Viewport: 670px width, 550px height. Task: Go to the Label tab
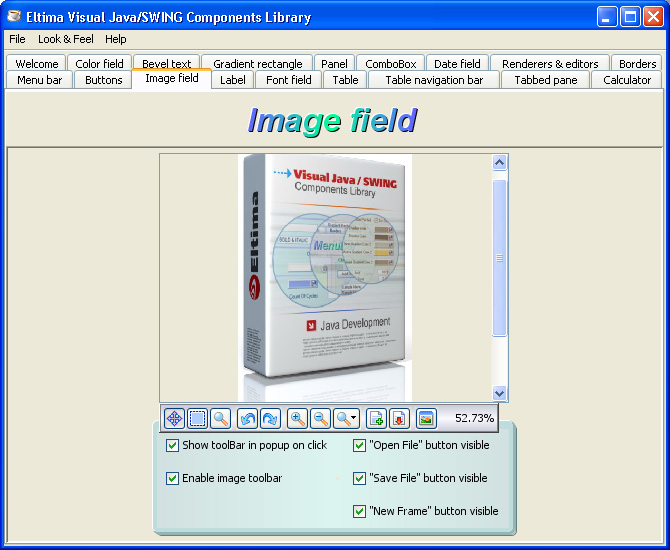coord(233,80)
